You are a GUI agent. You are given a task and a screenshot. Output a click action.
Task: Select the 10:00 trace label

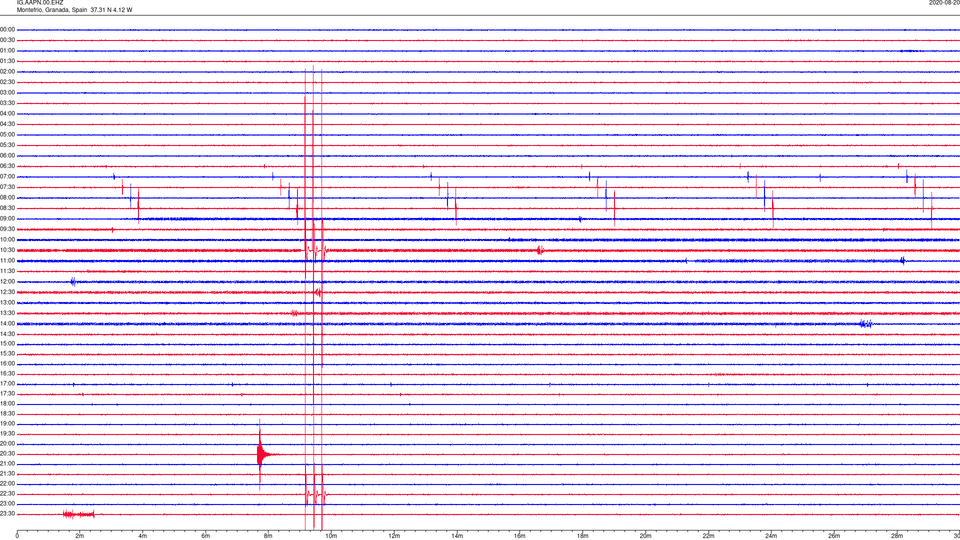coord(7,240)
